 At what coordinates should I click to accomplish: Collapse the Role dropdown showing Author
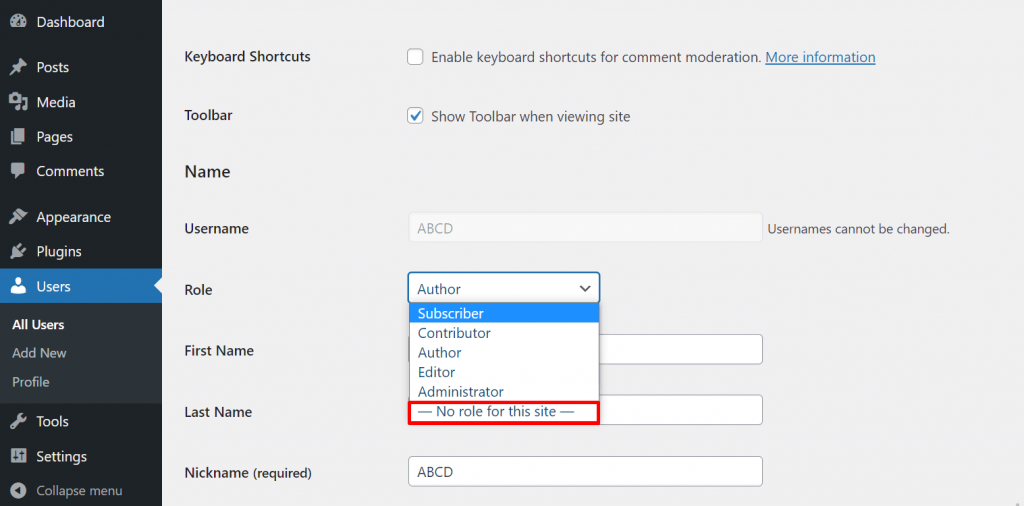pos(503,288)
